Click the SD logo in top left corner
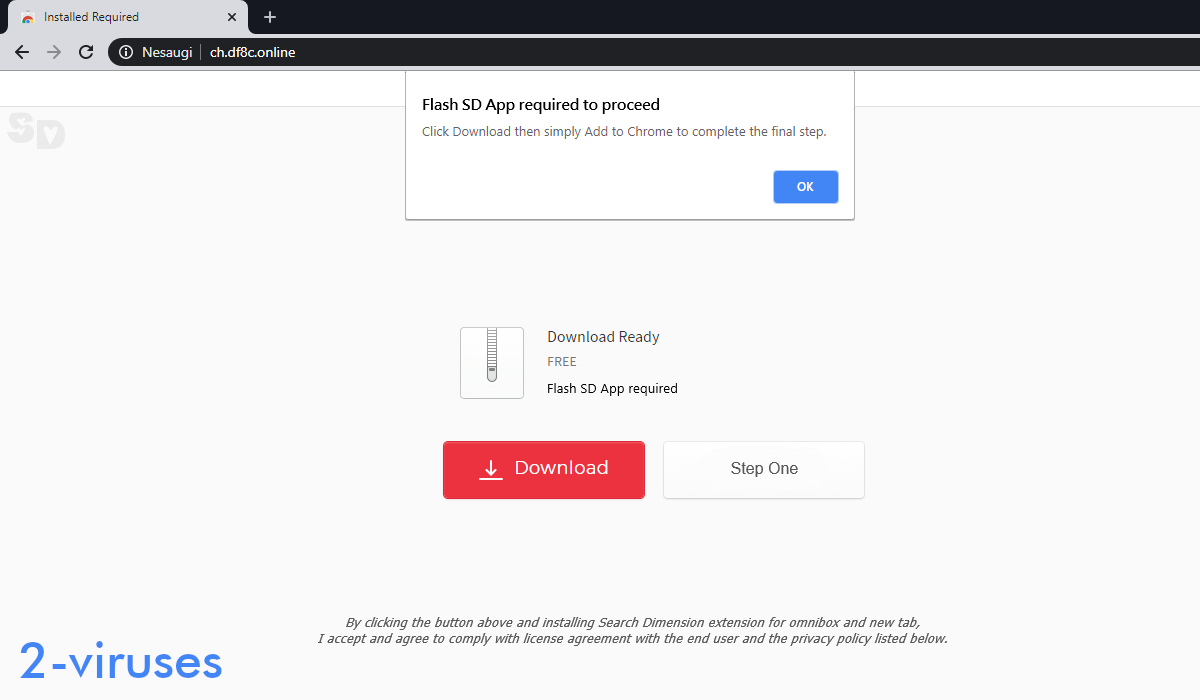Image resolution: width=1200 pixels, height=700 pixels. [36, 130]
